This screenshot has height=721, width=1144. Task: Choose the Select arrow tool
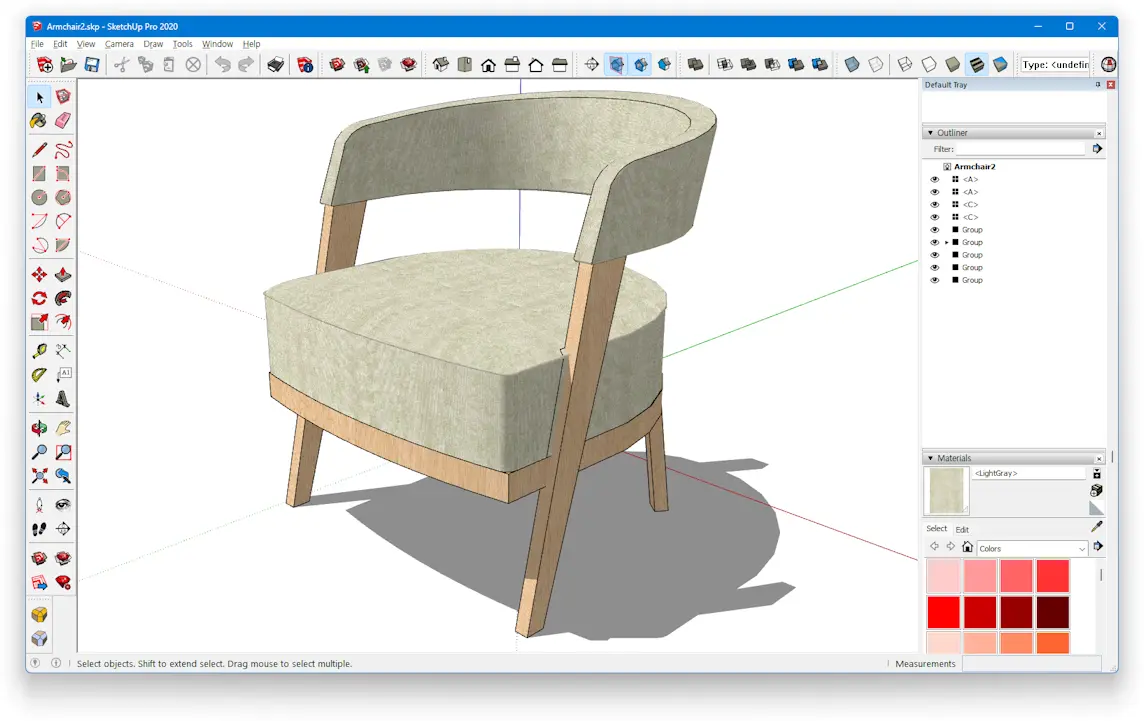[39, 97]
